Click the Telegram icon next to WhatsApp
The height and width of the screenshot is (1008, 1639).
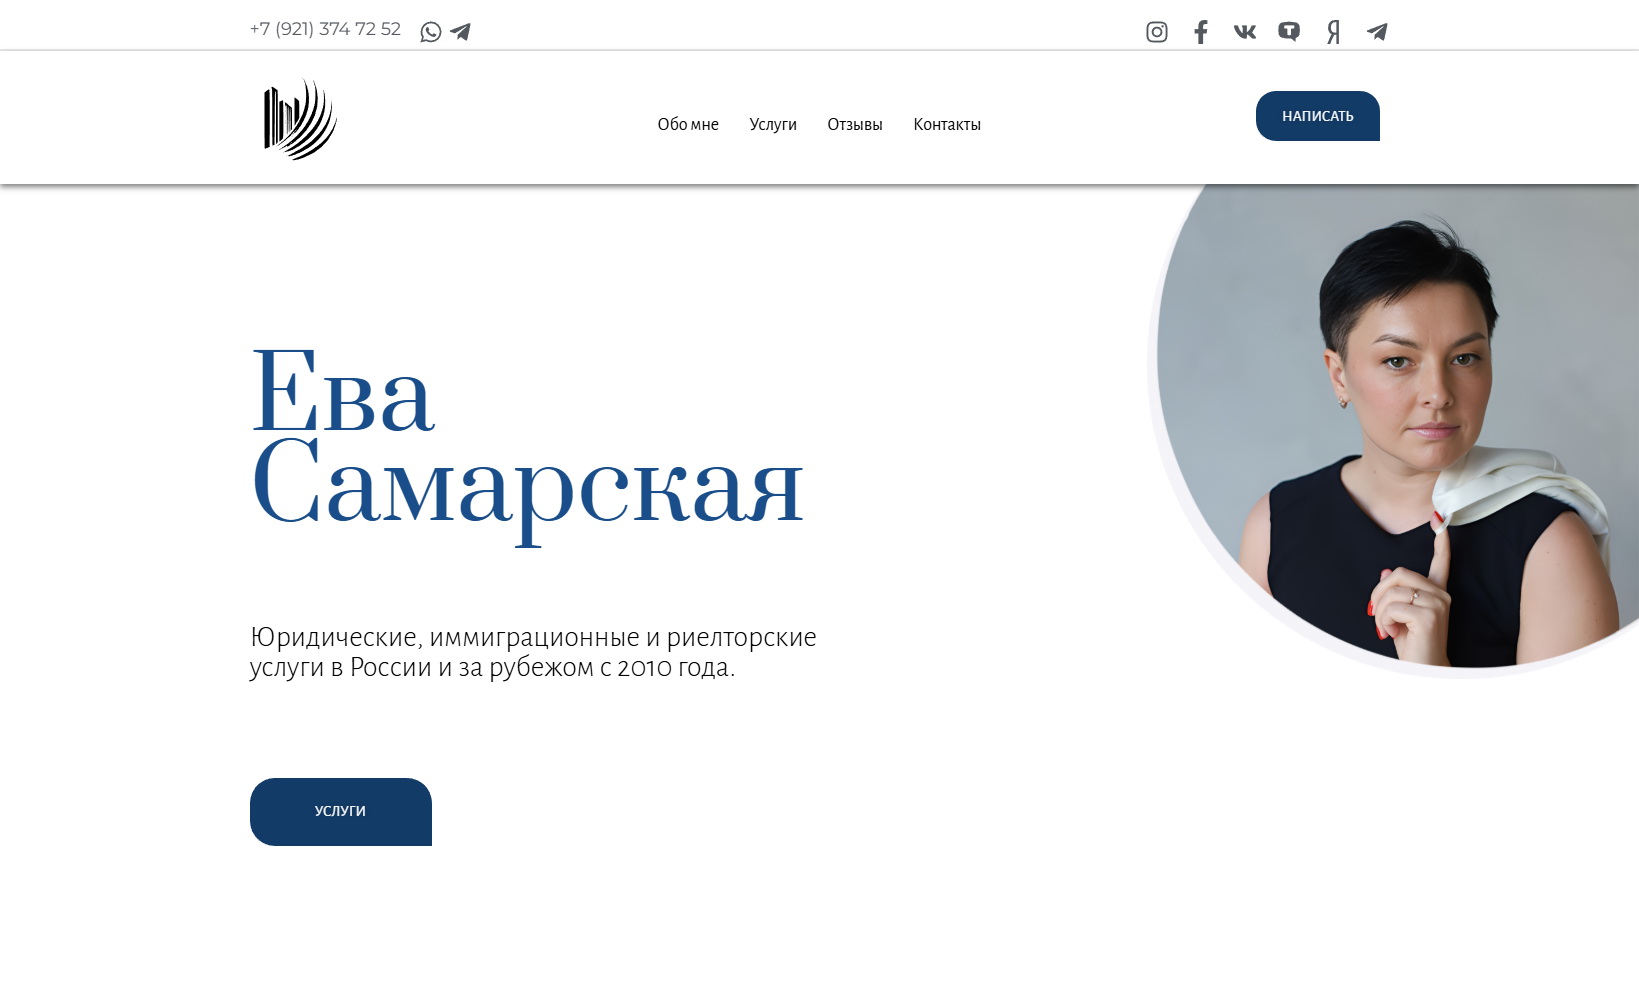460,32
